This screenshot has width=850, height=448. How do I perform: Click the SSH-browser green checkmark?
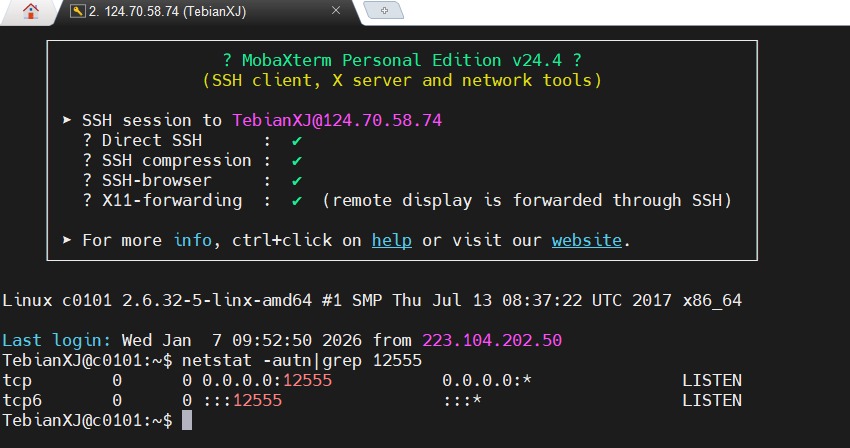tap(297, 181)
